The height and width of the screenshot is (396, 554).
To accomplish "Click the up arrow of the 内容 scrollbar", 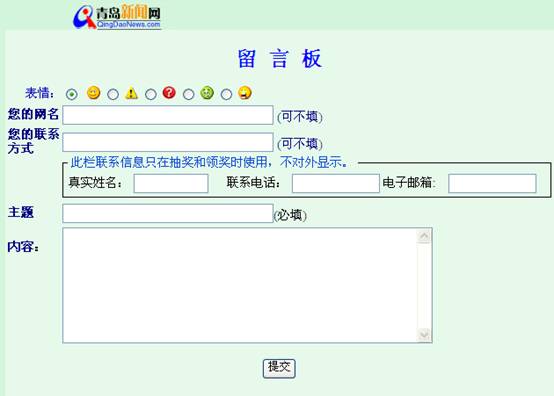I will 424,236.
